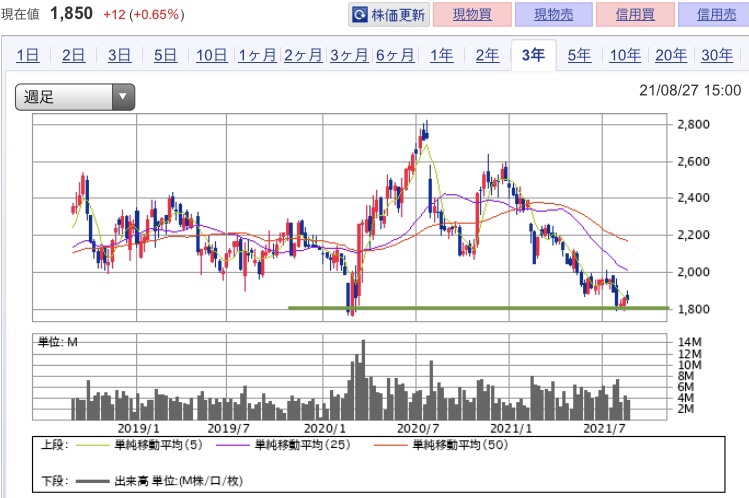Click the 1,800 price axis label

click(x=694, y=309)
